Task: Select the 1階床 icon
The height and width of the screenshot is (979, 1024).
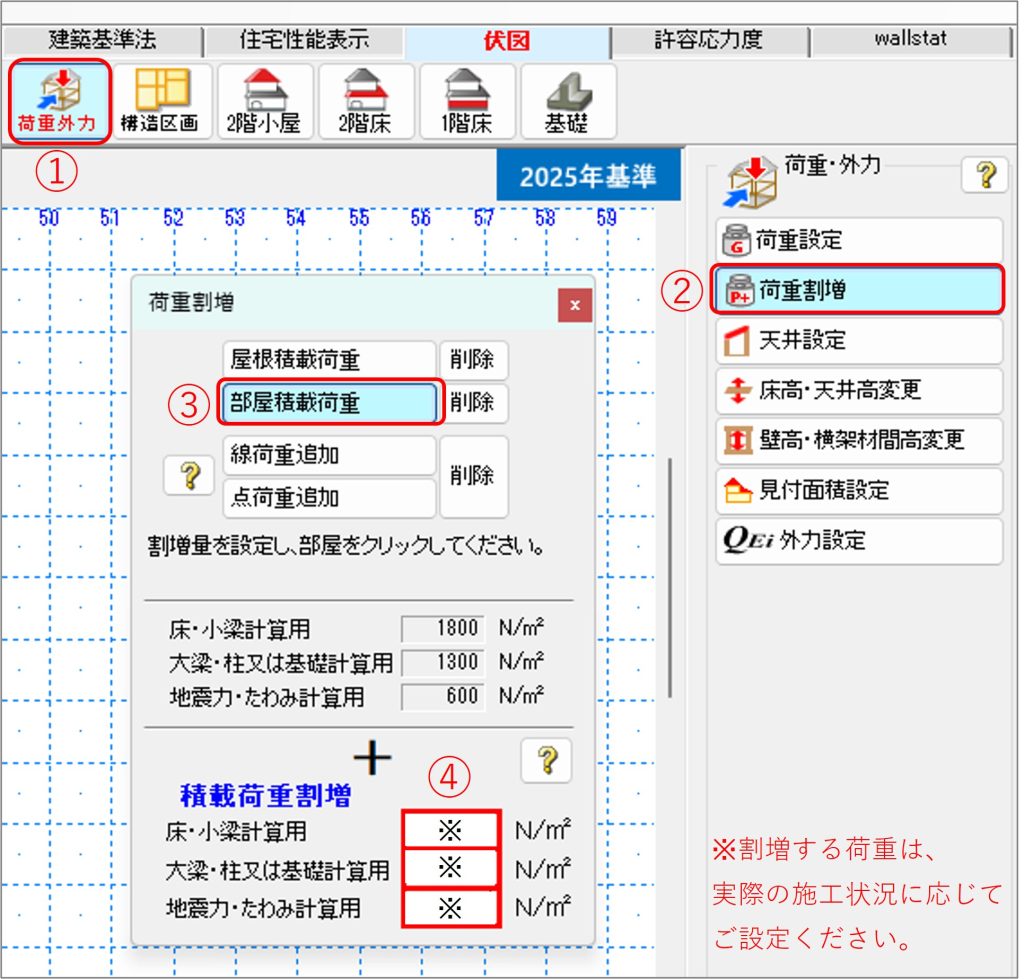Action: 468,101
